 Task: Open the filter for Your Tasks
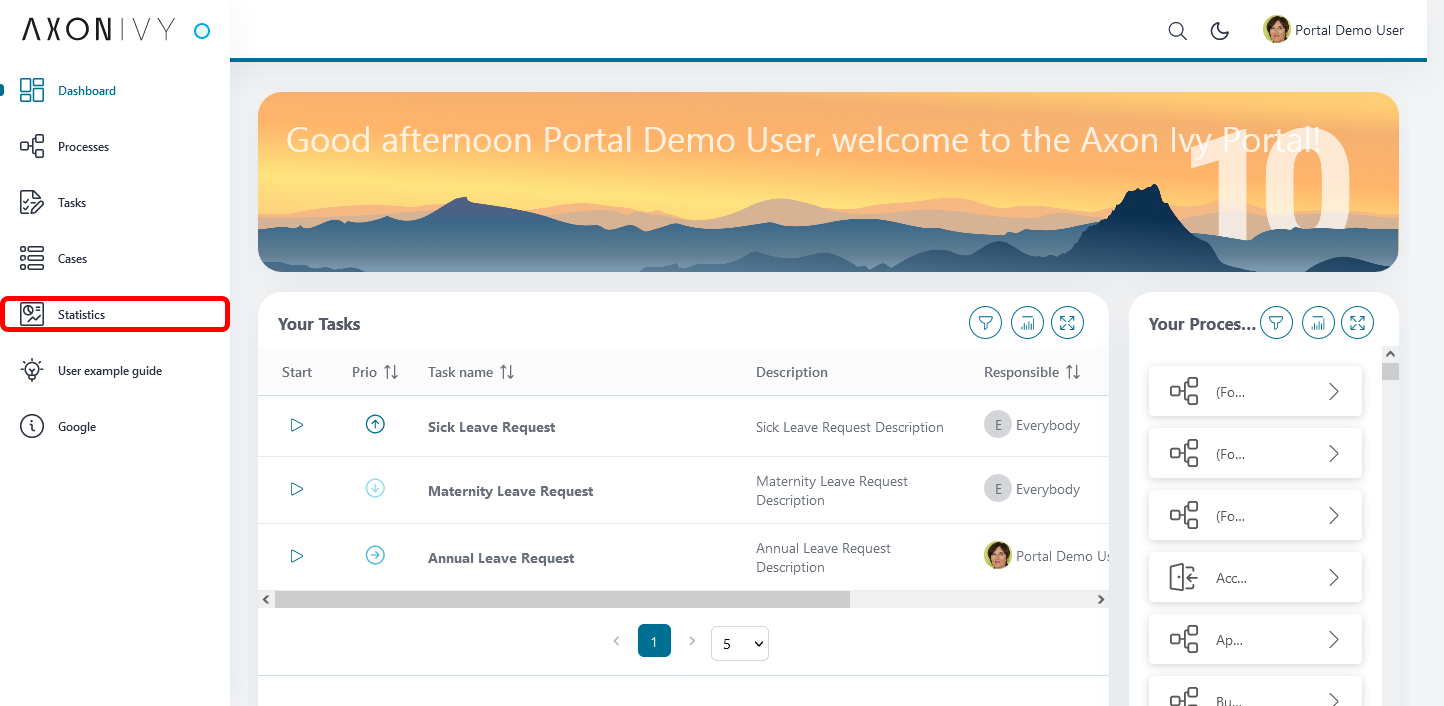pos(986,323)
